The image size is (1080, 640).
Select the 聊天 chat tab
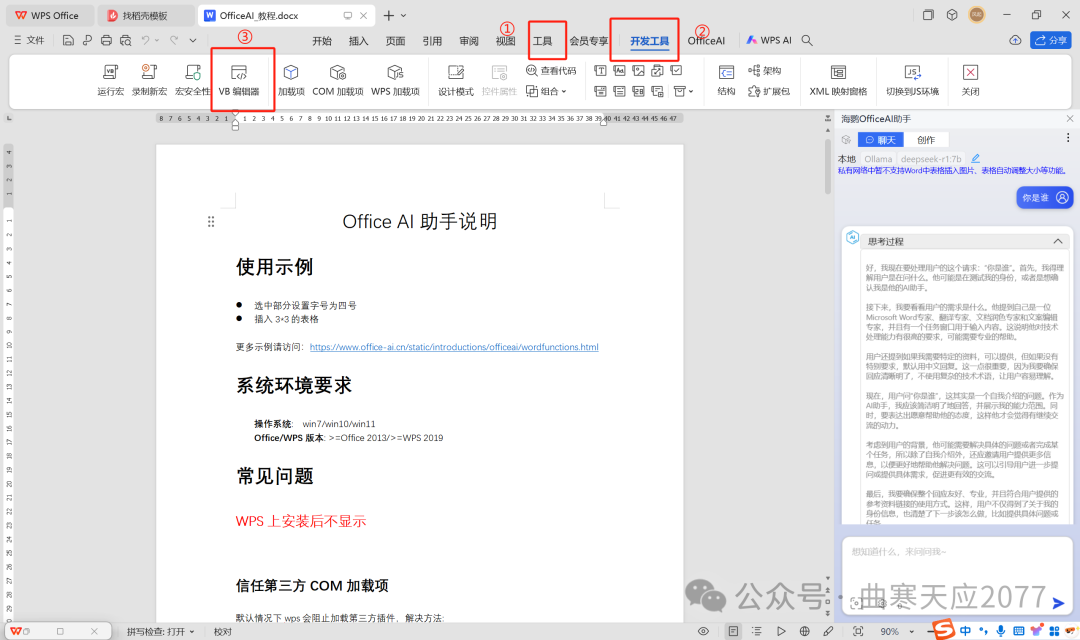880,140
